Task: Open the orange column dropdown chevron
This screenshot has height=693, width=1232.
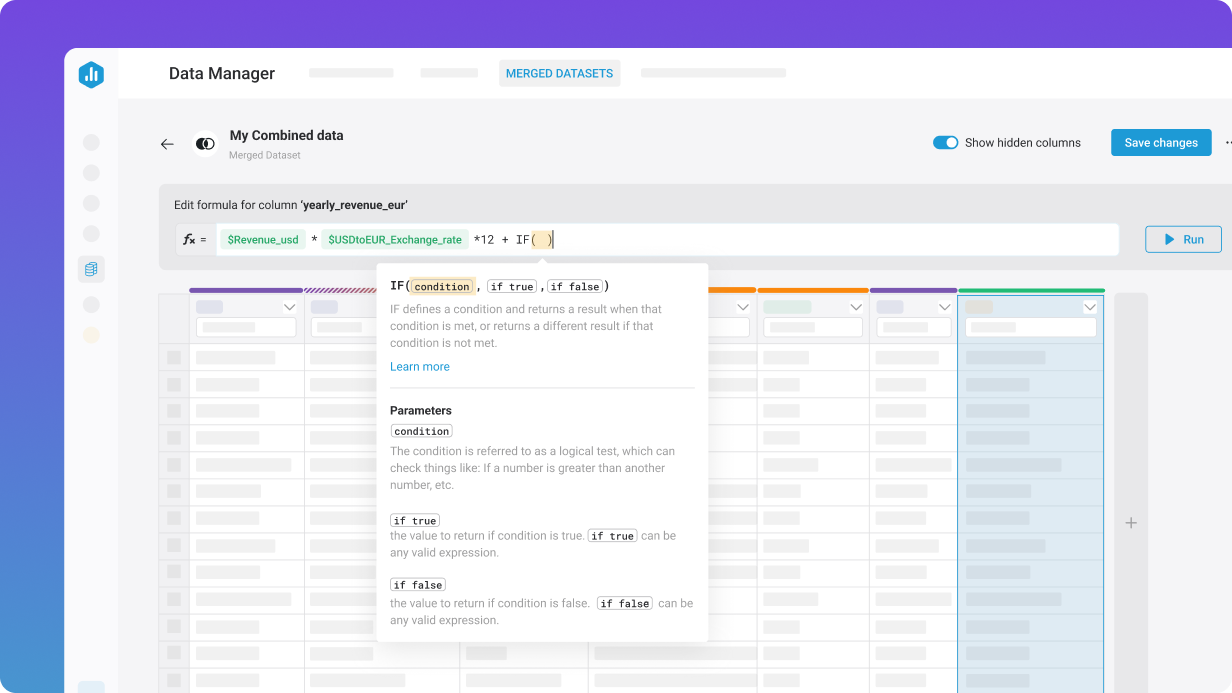Action: click(856, 307)
